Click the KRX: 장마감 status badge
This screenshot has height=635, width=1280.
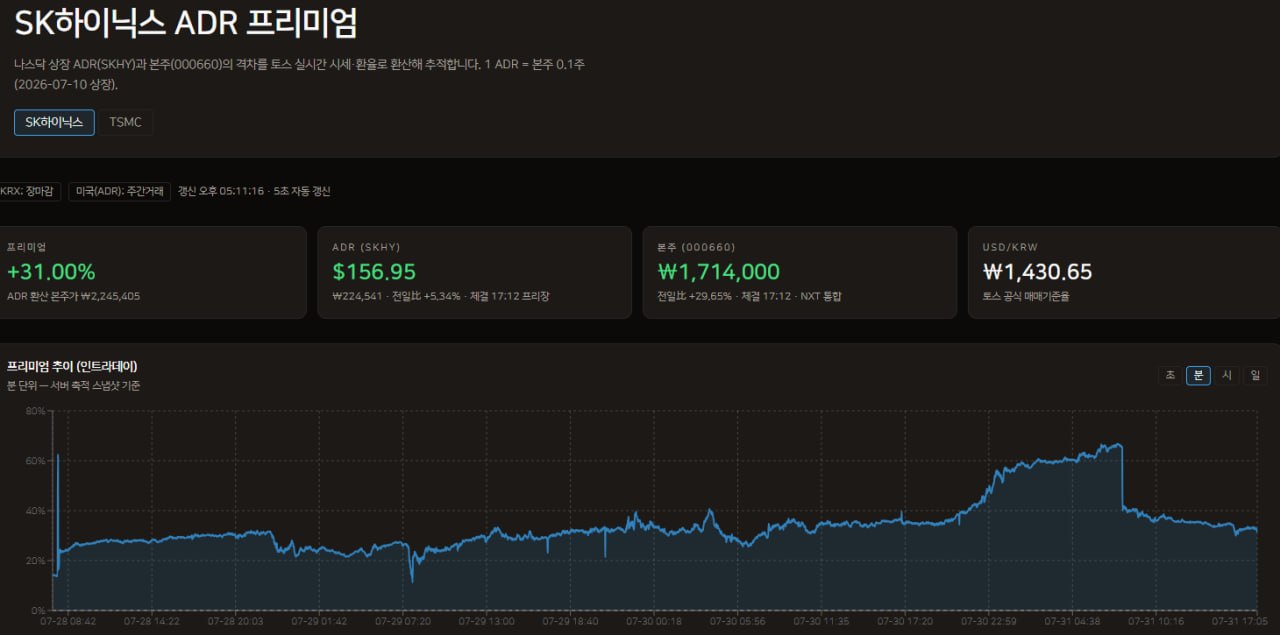tap(30, 191)
